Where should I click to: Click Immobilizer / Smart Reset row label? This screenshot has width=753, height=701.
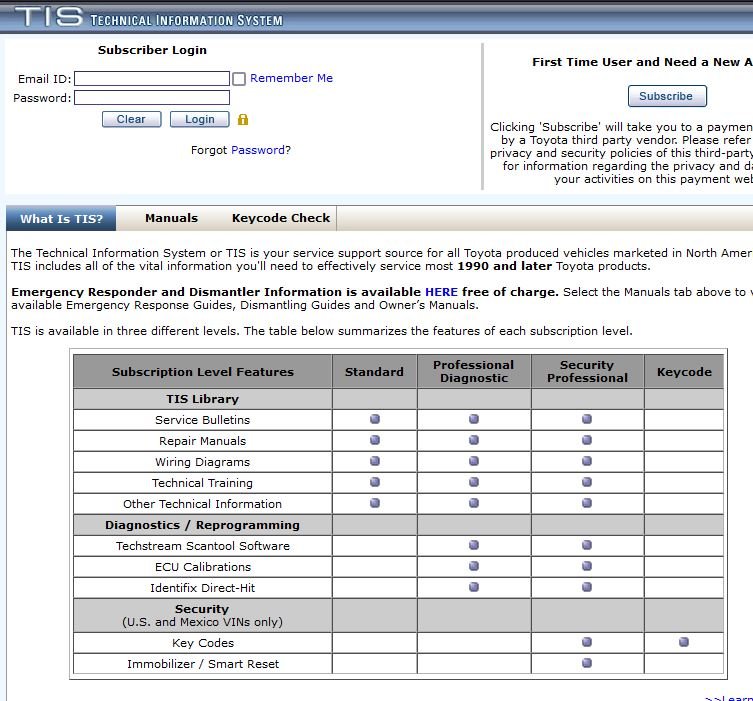(x=203, y=664)
